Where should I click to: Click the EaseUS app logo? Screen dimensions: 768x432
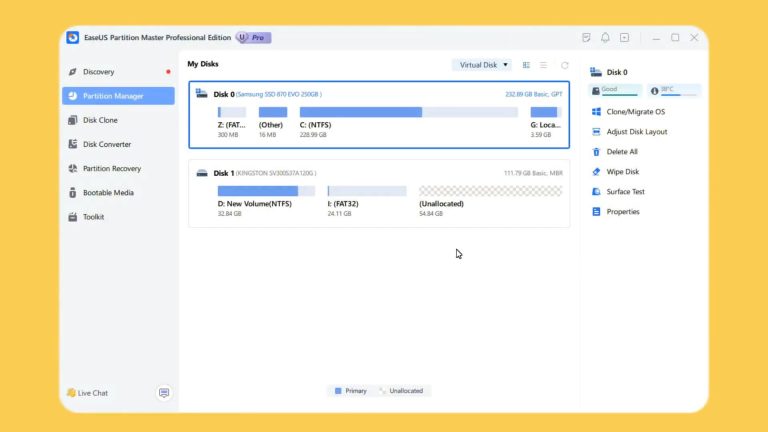72,37
